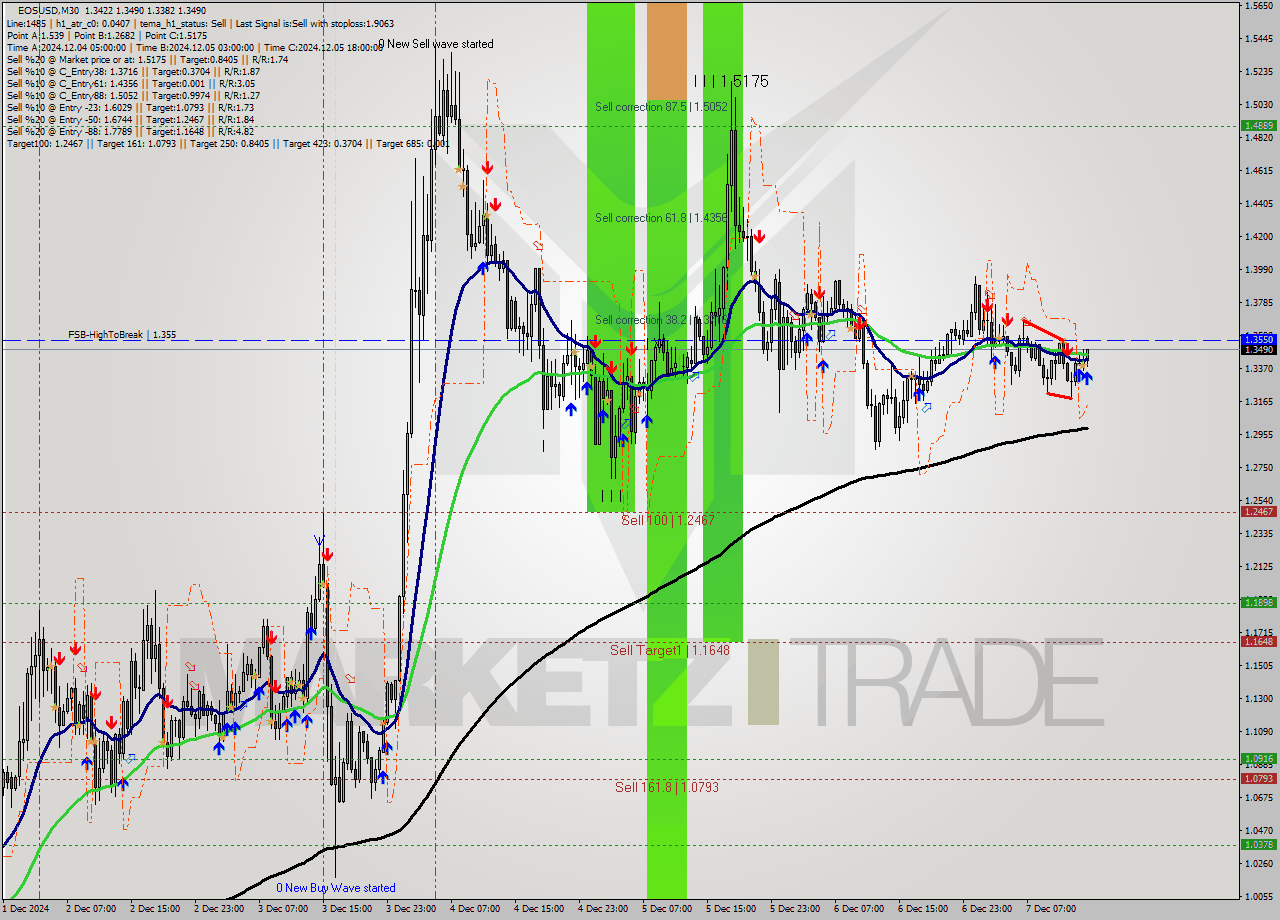1280x920 pixels.
Task: Select the 'Sell Target1 | 1.1648' label
Action: tap(670, 650)
